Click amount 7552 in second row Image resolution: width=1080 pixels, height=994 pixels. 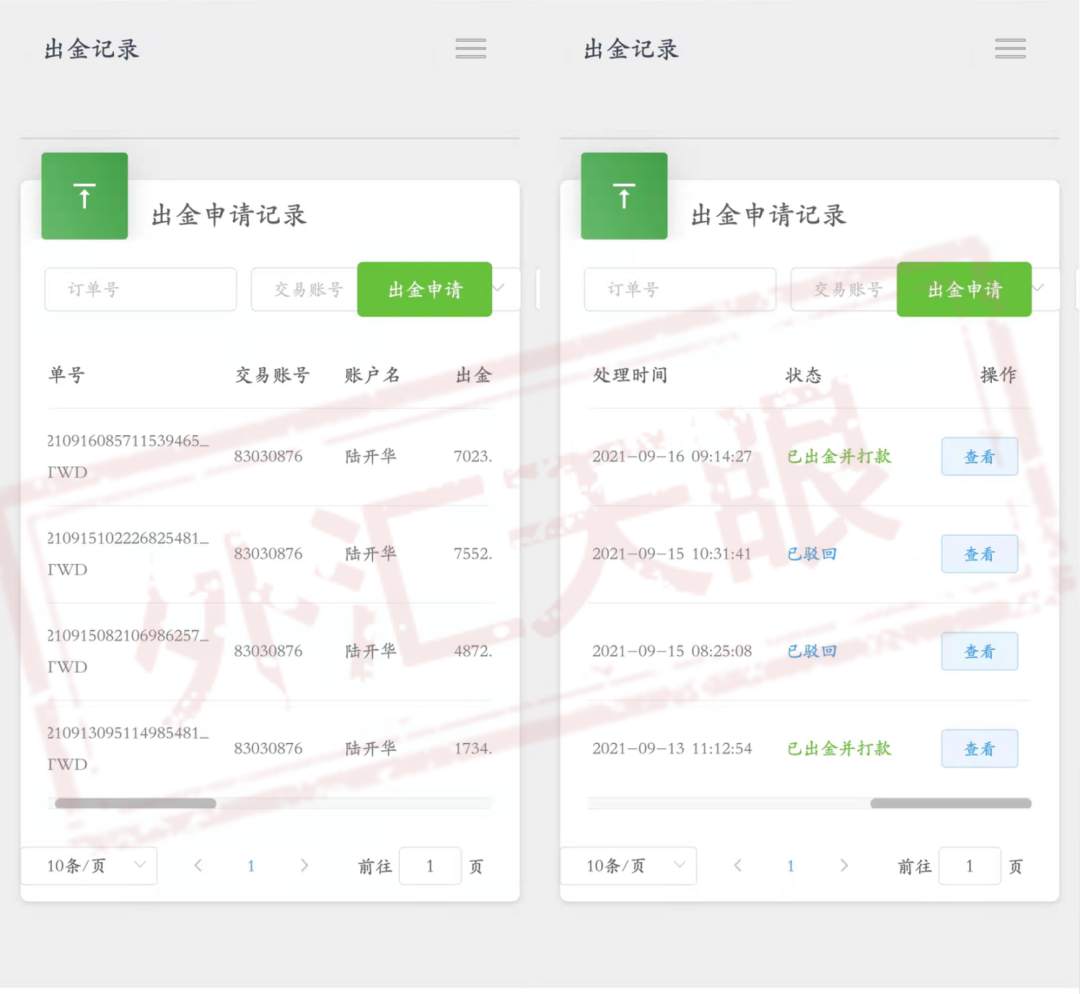pyautogui.click(x=472, y=554)
